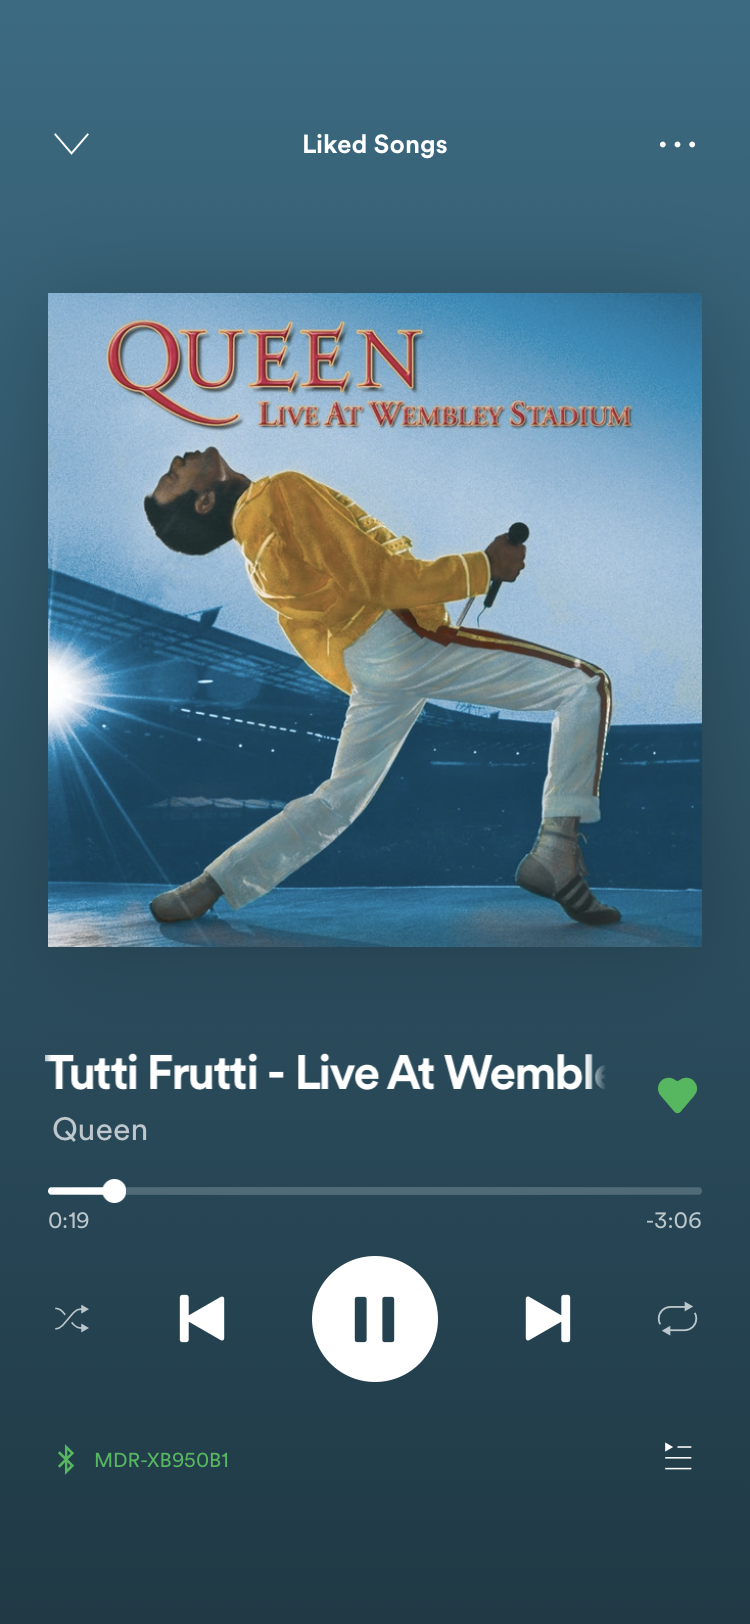Click the remaining time -3:06 label

[673, 1221]
